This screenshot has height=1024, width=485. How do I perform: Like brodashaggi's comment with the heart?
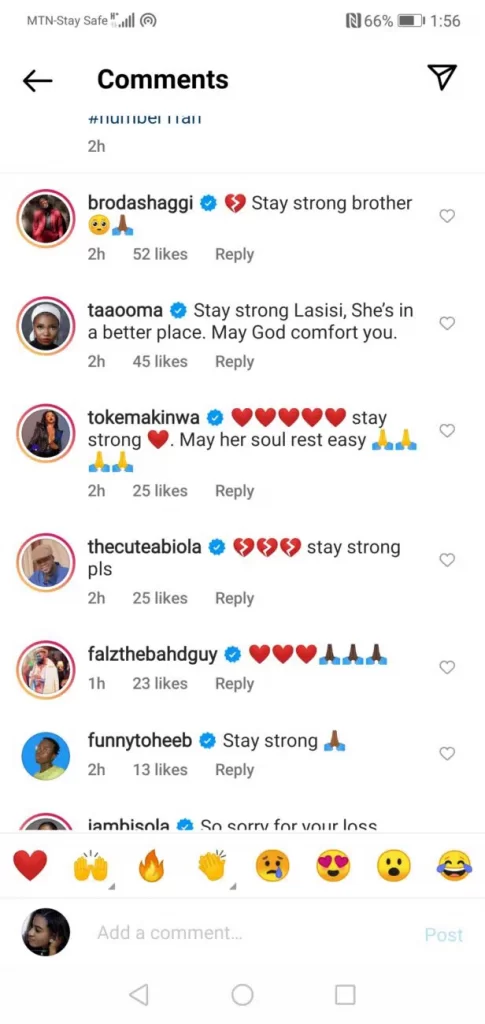(x=446, y=216)
